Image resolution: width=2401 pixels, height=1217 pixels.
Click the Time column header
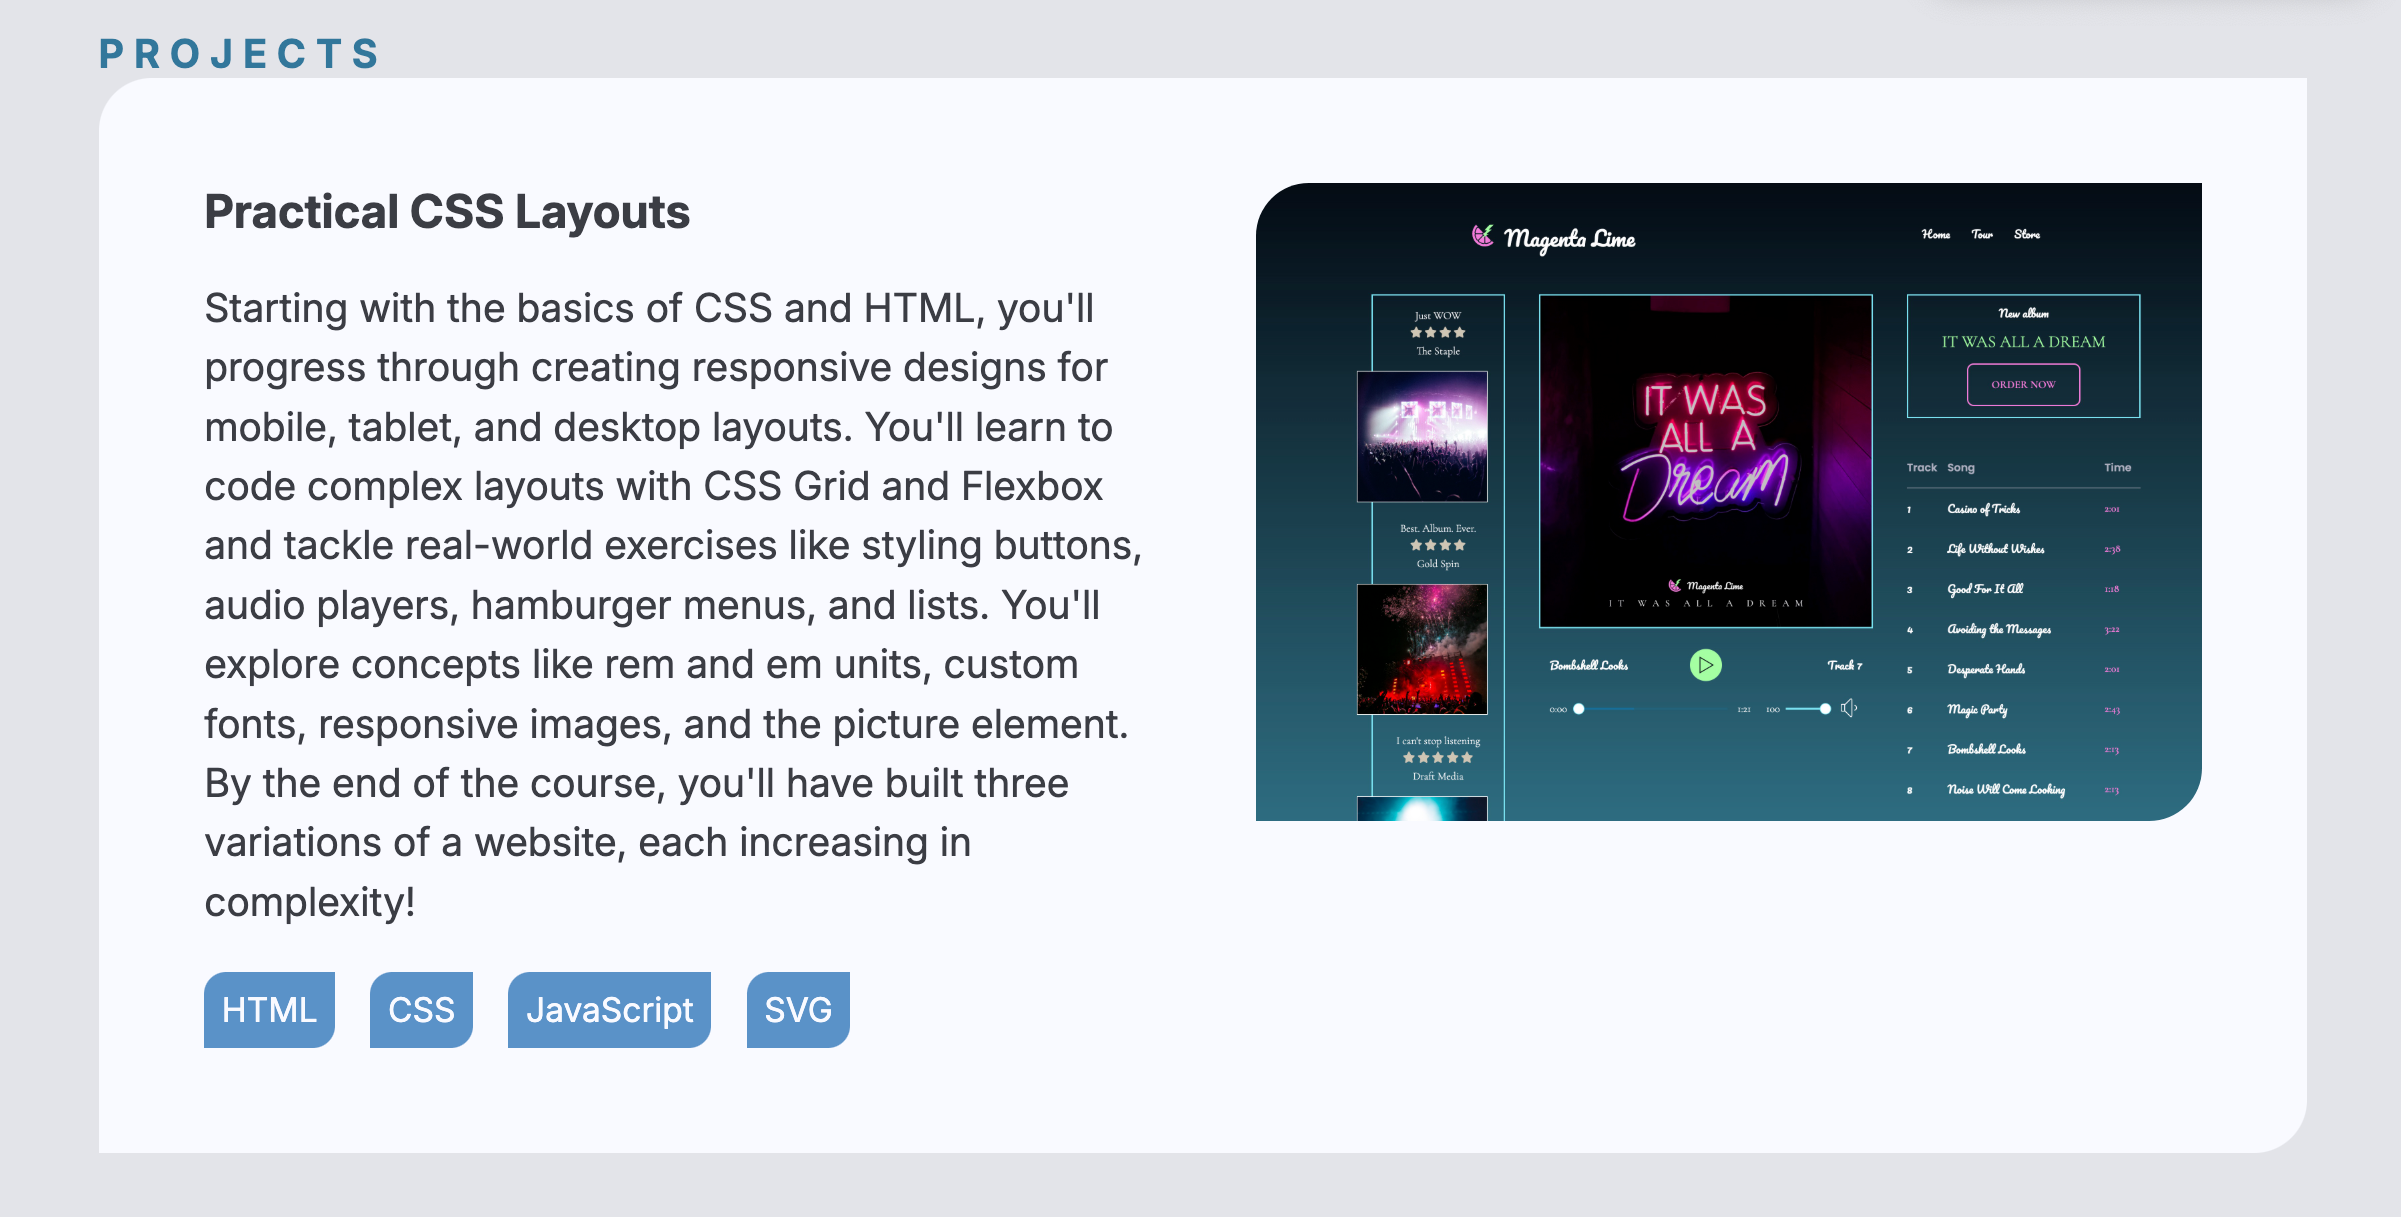(2117, 467)
